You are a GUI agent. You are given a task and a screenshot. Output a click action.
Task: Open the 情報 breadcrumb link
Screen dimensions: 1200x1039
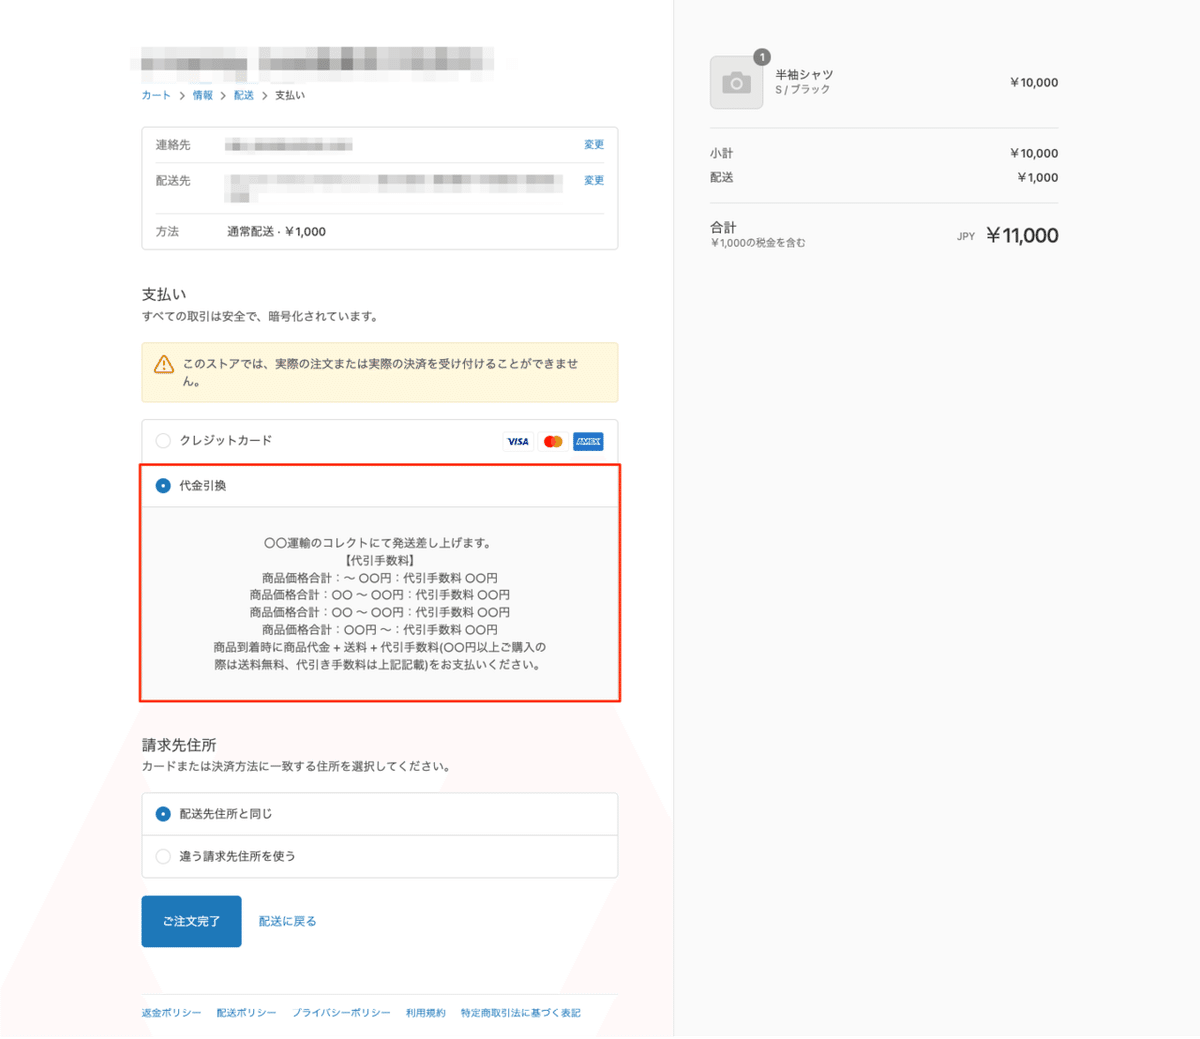click(x=203, y=95)
